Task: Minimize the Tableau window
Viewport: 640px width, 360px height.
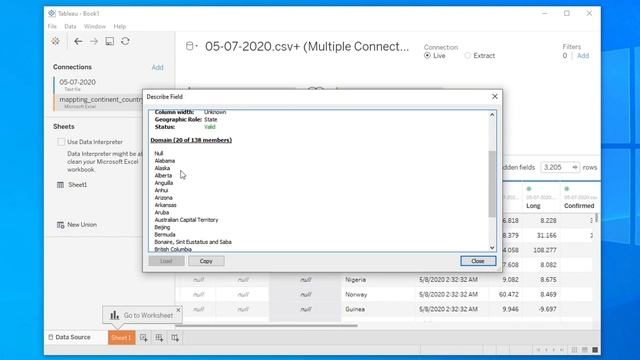Action: pos(544,13)
